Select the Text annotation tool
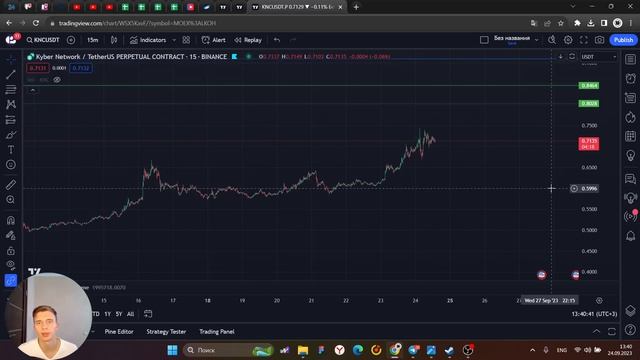 click(11, 150)
